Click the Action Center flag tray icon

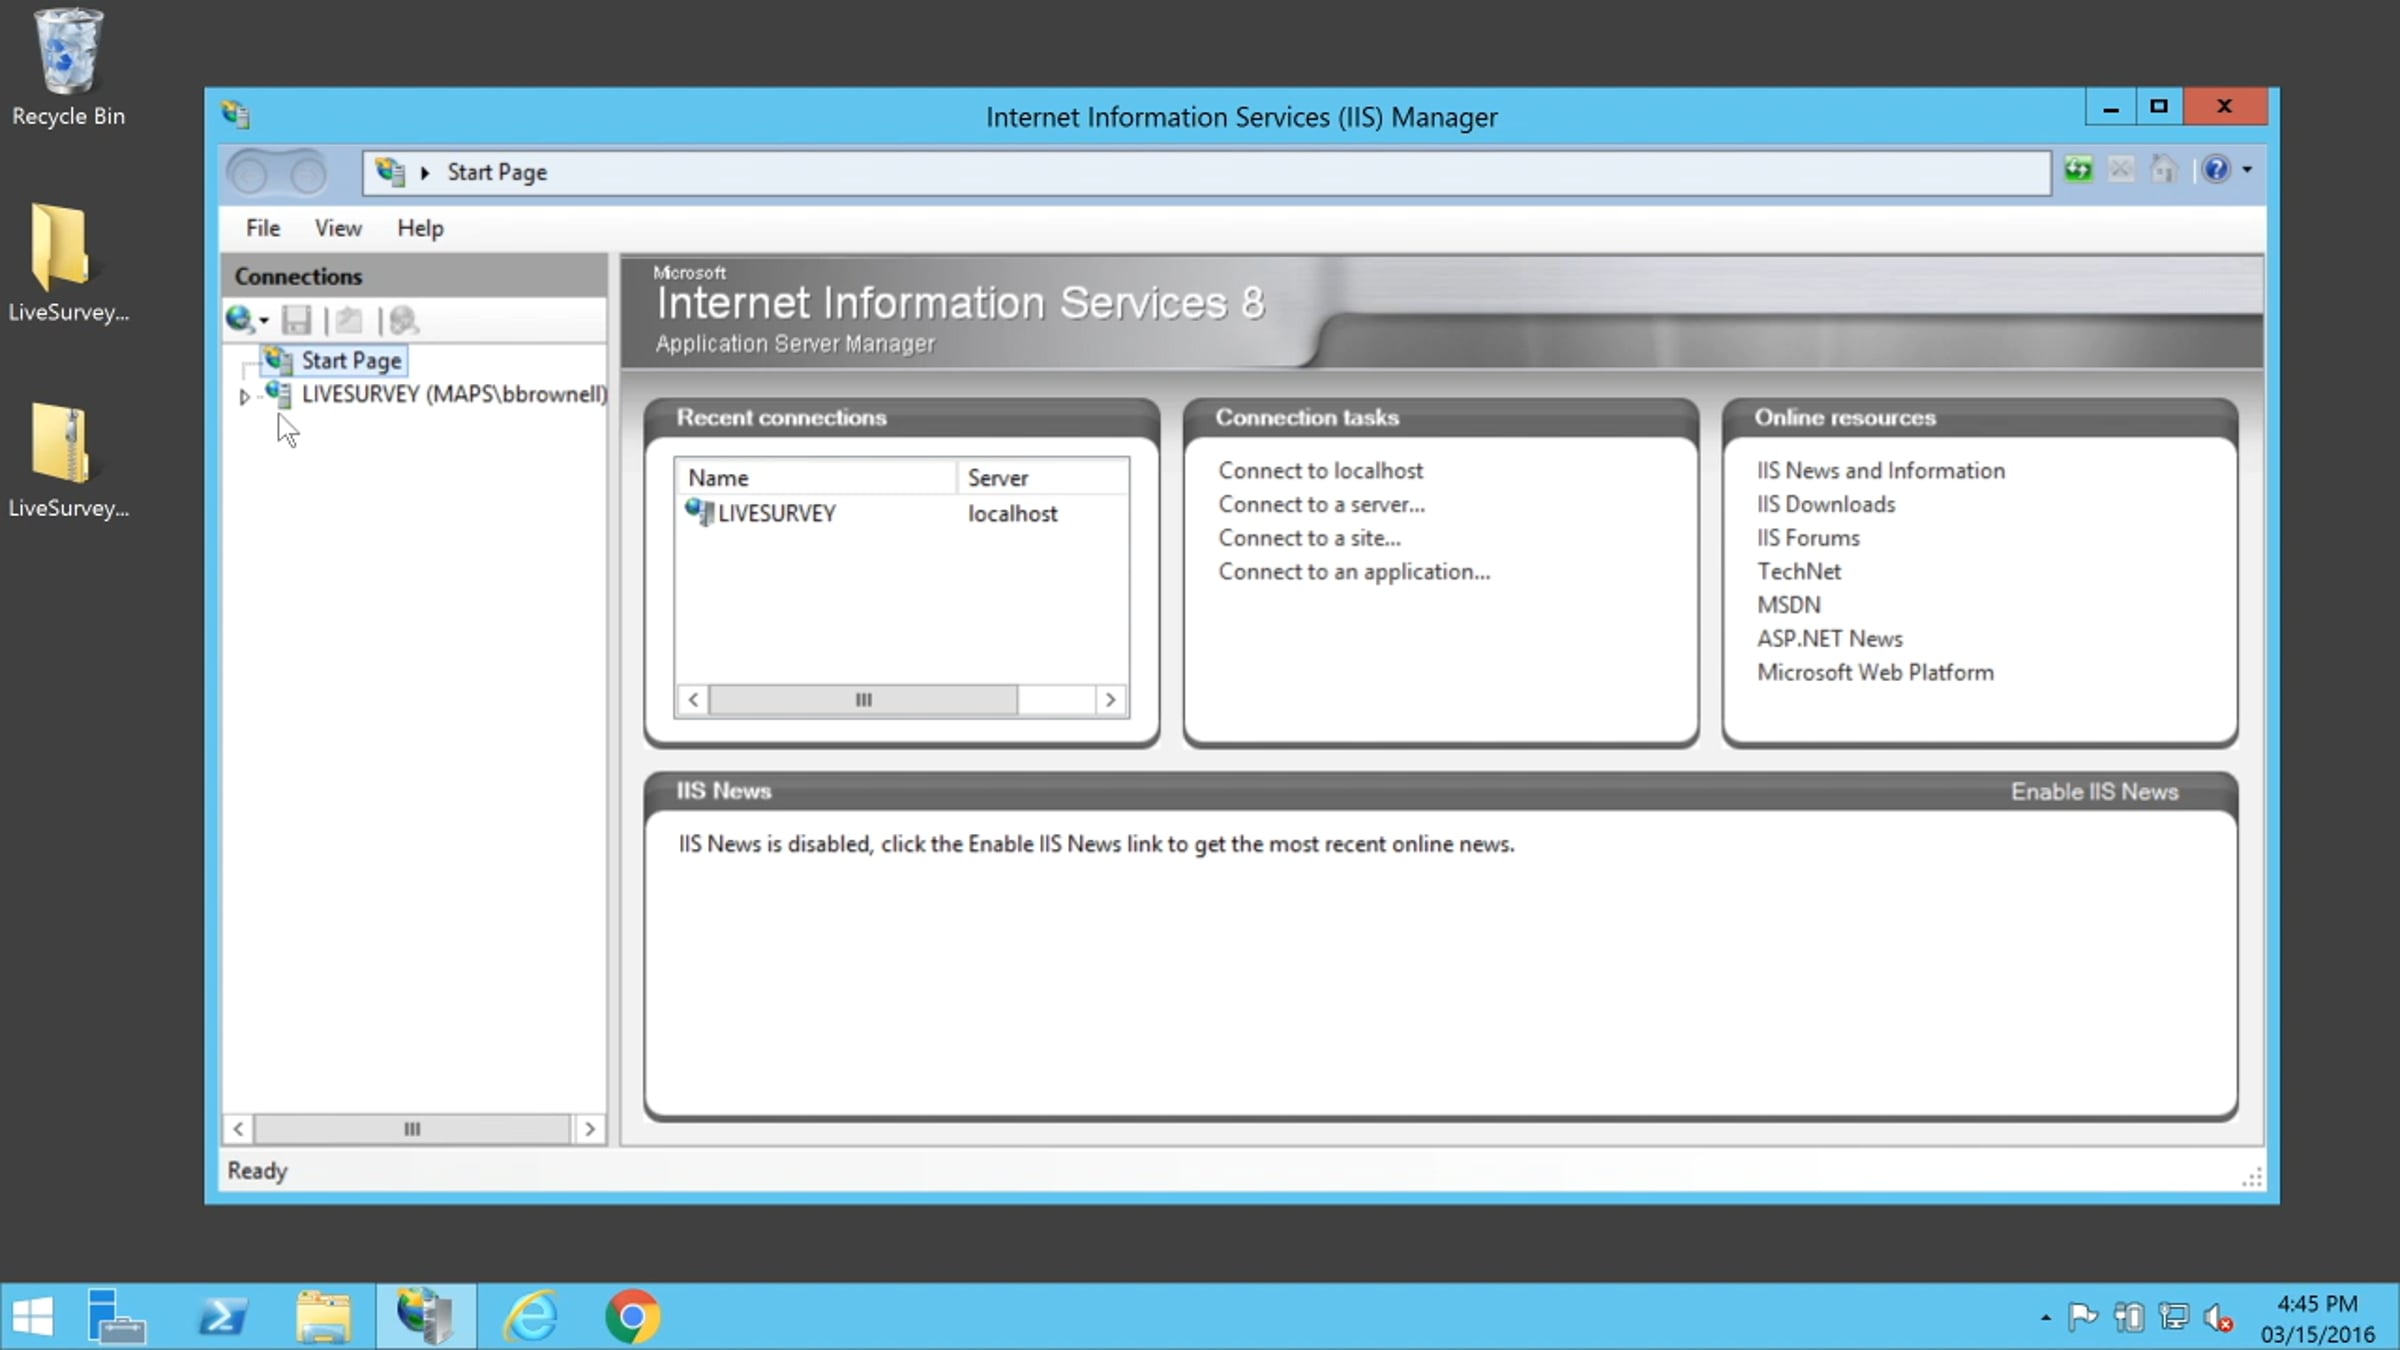(2082, 1318)
